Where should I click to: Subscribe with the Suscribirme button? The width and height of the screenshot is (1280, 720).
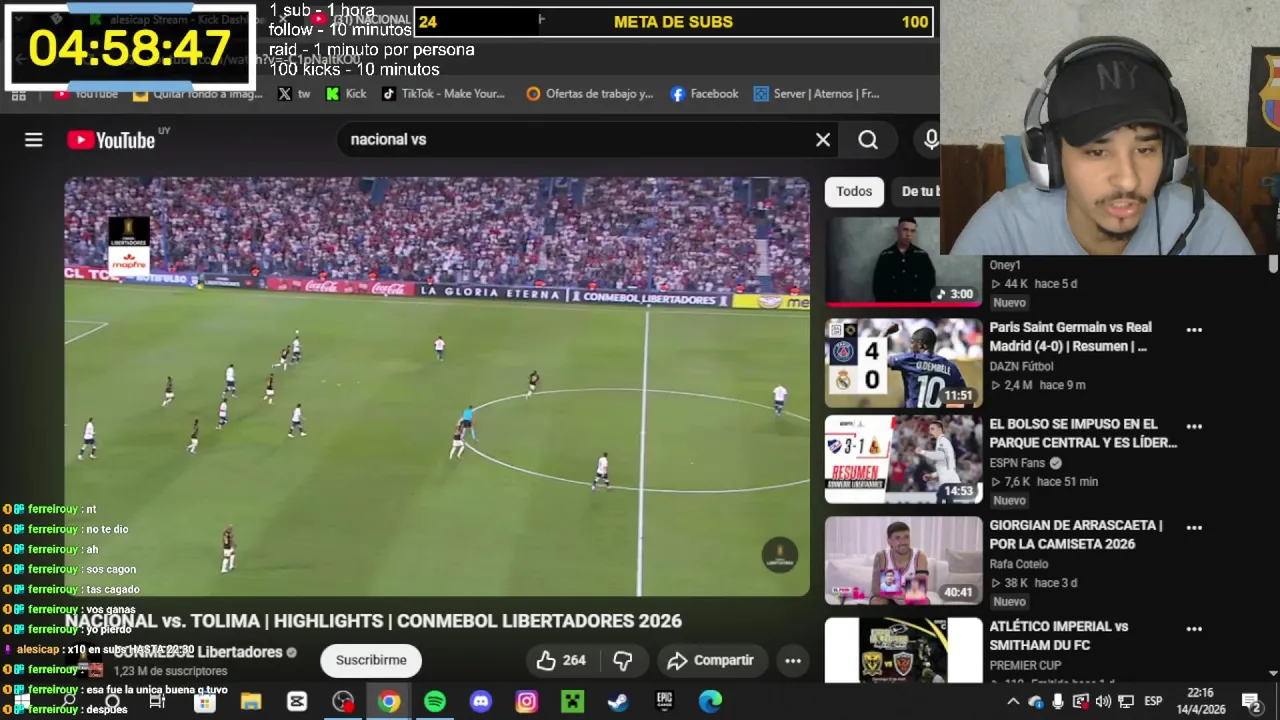click(371, 660)
